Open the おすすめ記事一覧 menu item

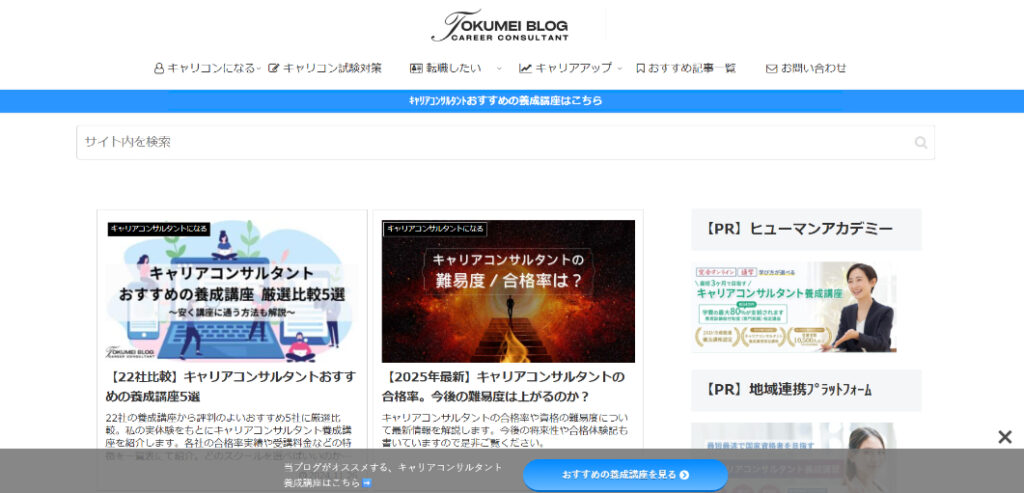(x=691, y=69)
